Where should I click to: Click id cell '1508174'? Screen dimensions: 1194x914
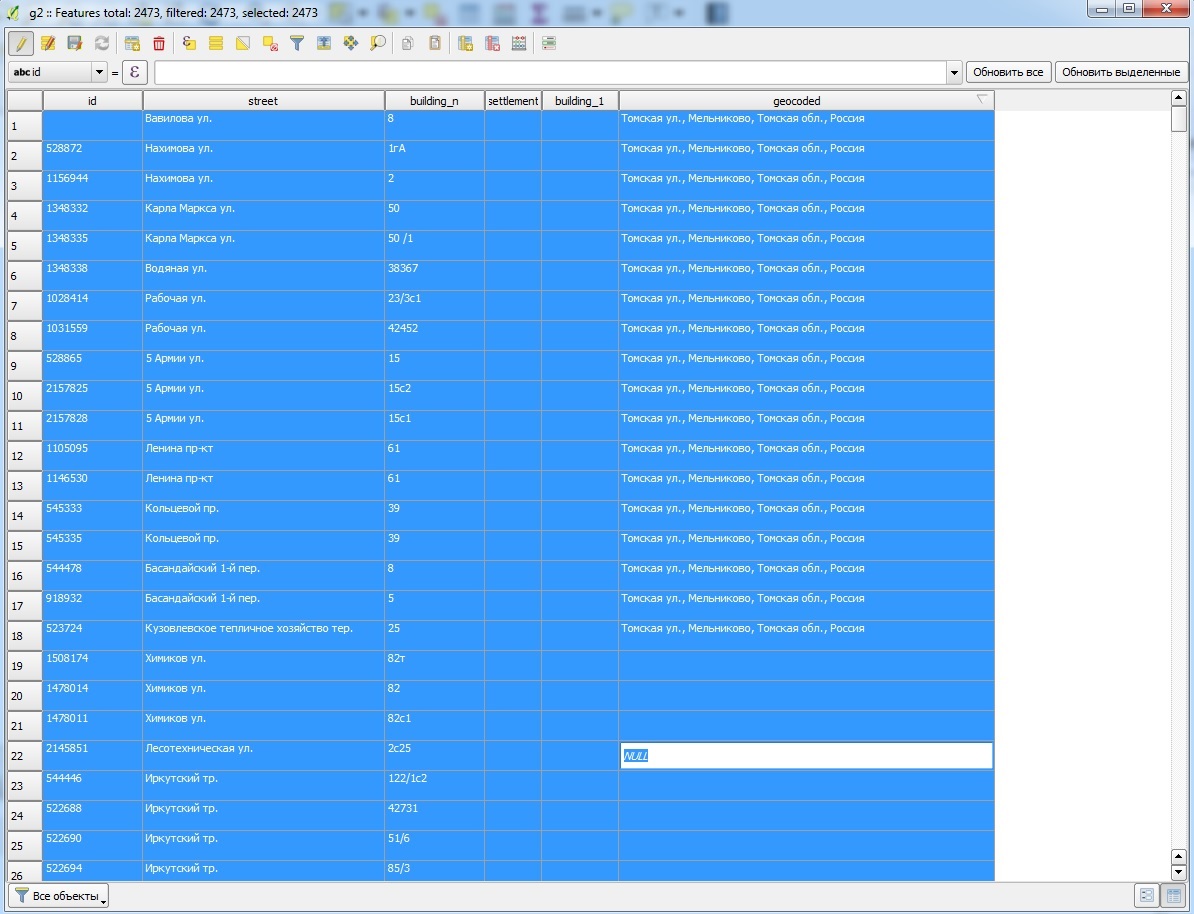pyautogui.click(x=92, y=666)
